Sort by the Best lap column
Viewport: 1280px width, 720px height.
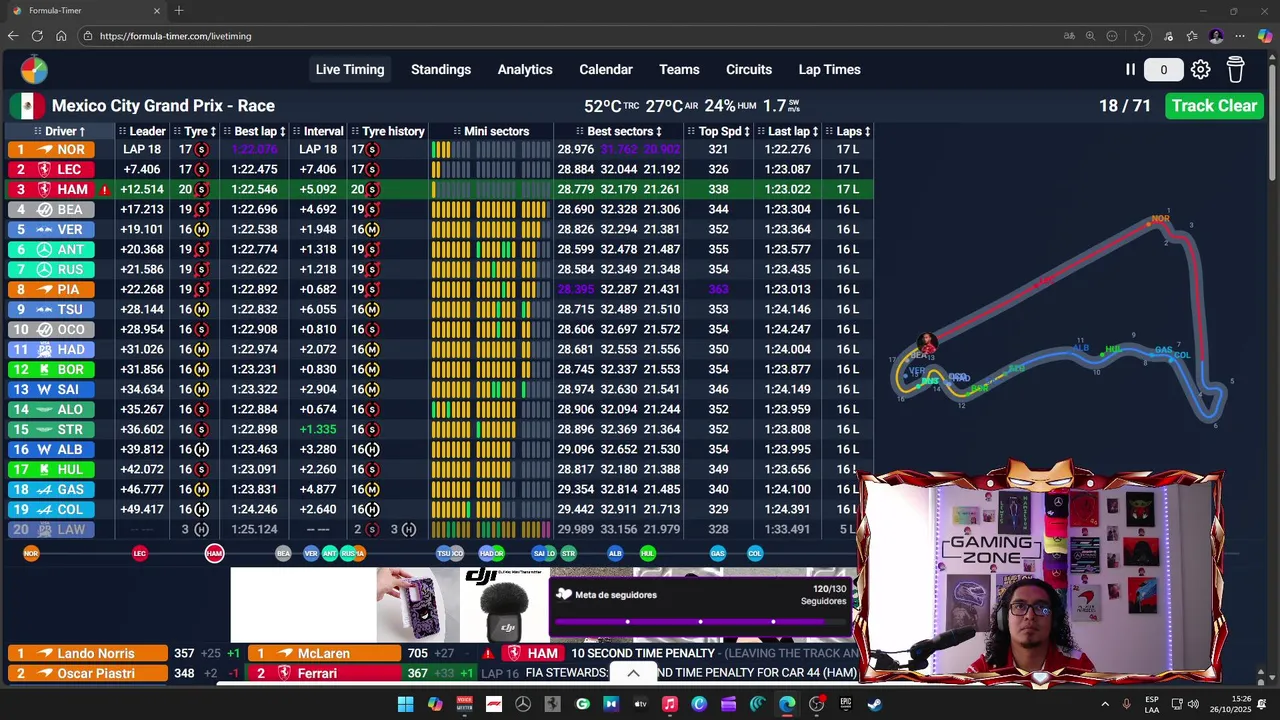255,131
